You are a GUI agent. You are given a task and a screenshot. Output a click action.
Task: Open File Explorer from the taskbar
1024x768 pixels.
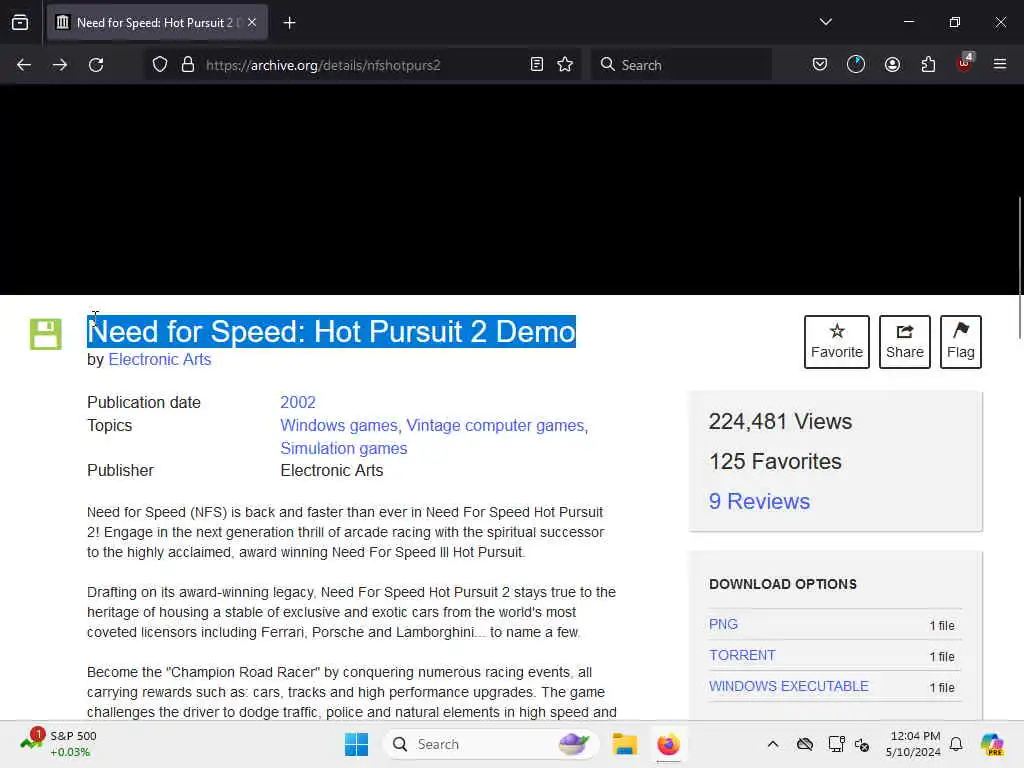tap(624, 744)
